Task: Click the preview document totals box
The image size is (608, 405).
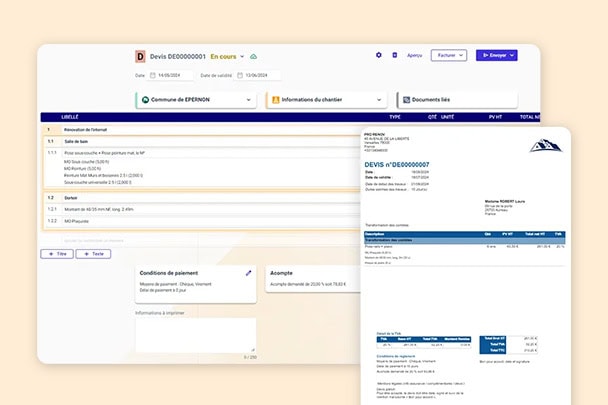Action: click(508, 344)
